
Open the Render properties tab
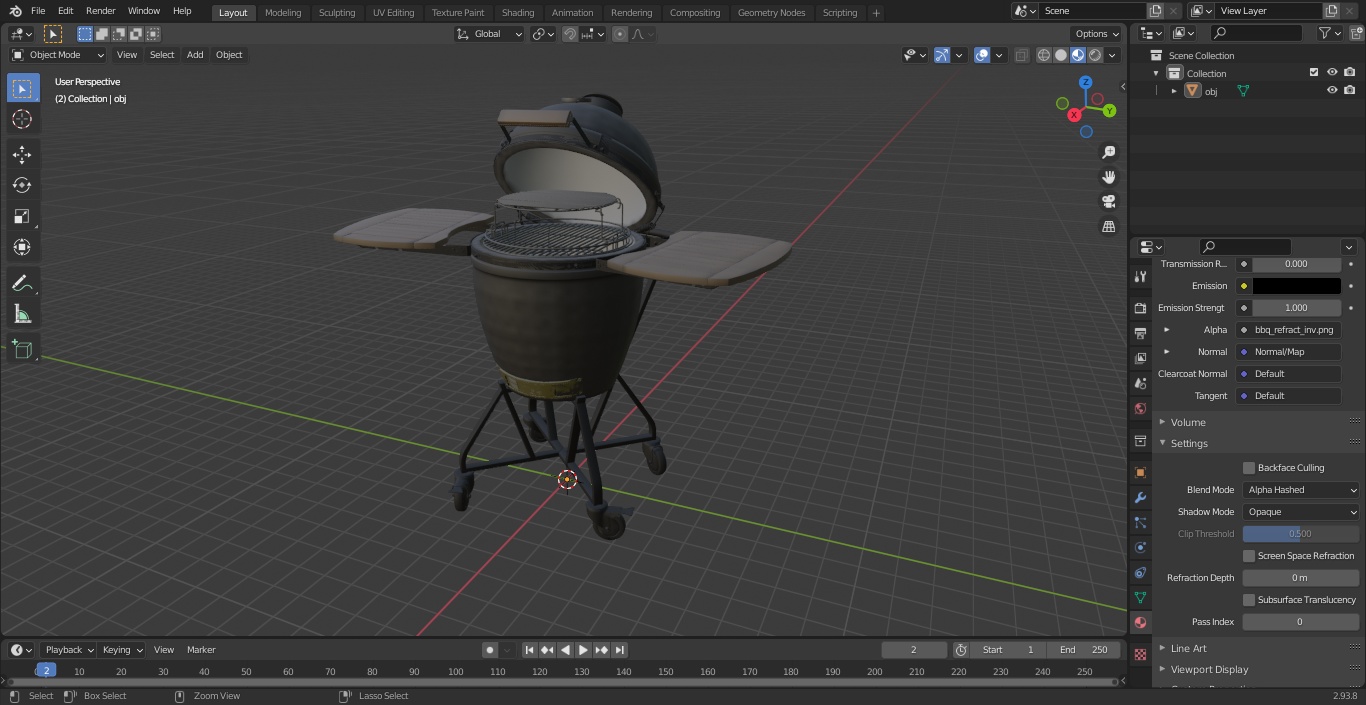point(1140,308)
